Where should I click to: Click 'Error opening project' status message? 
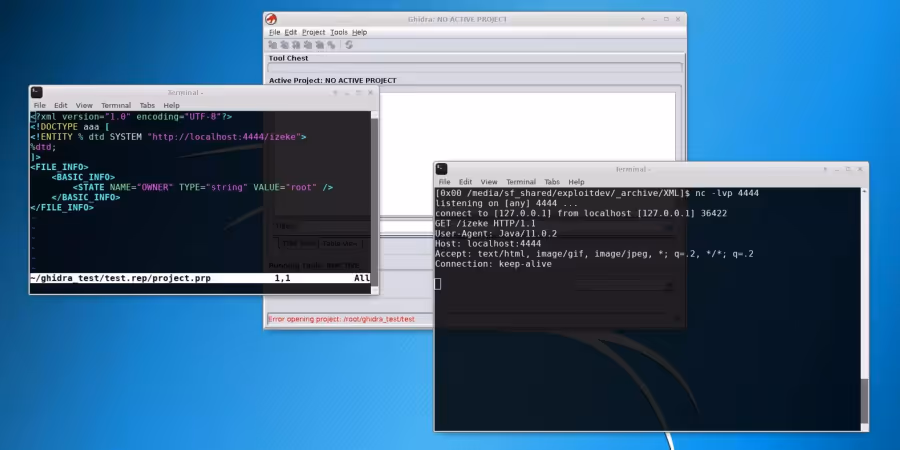tap(342, 319)
